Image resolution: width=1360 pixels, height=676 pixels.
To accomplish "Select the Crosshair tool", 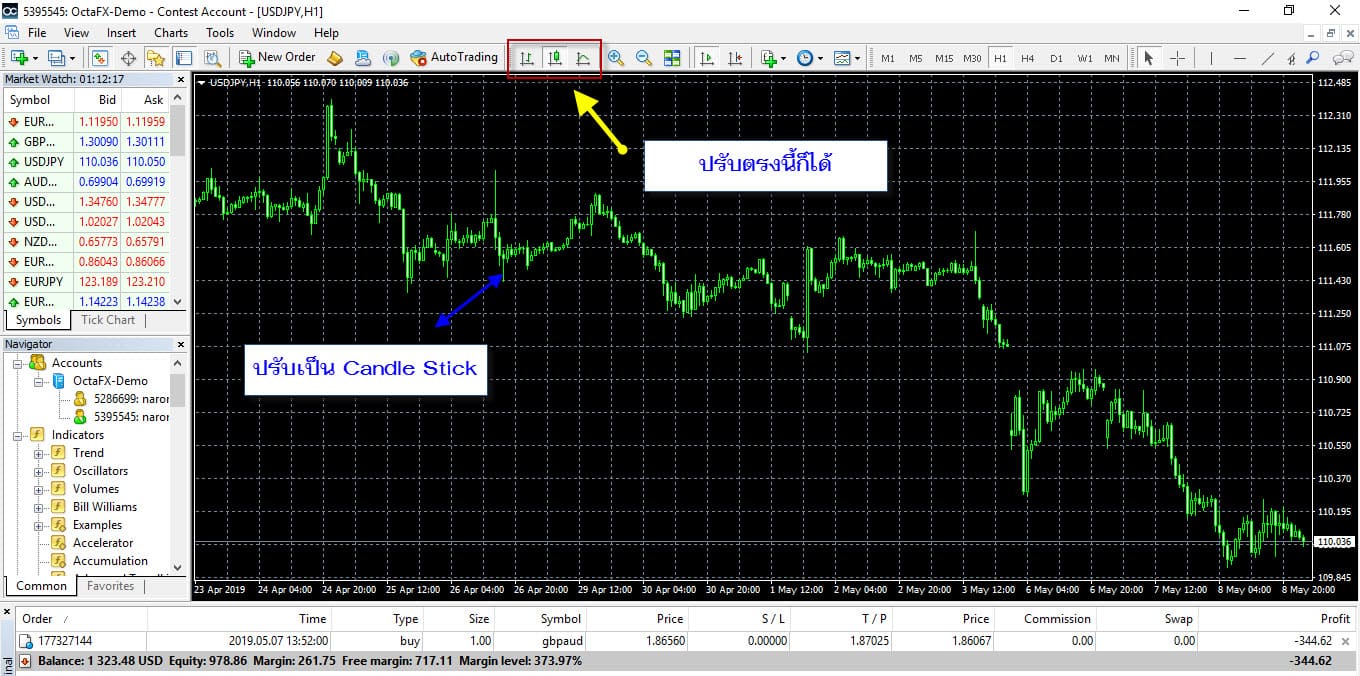I will [x=1177, y=58].
